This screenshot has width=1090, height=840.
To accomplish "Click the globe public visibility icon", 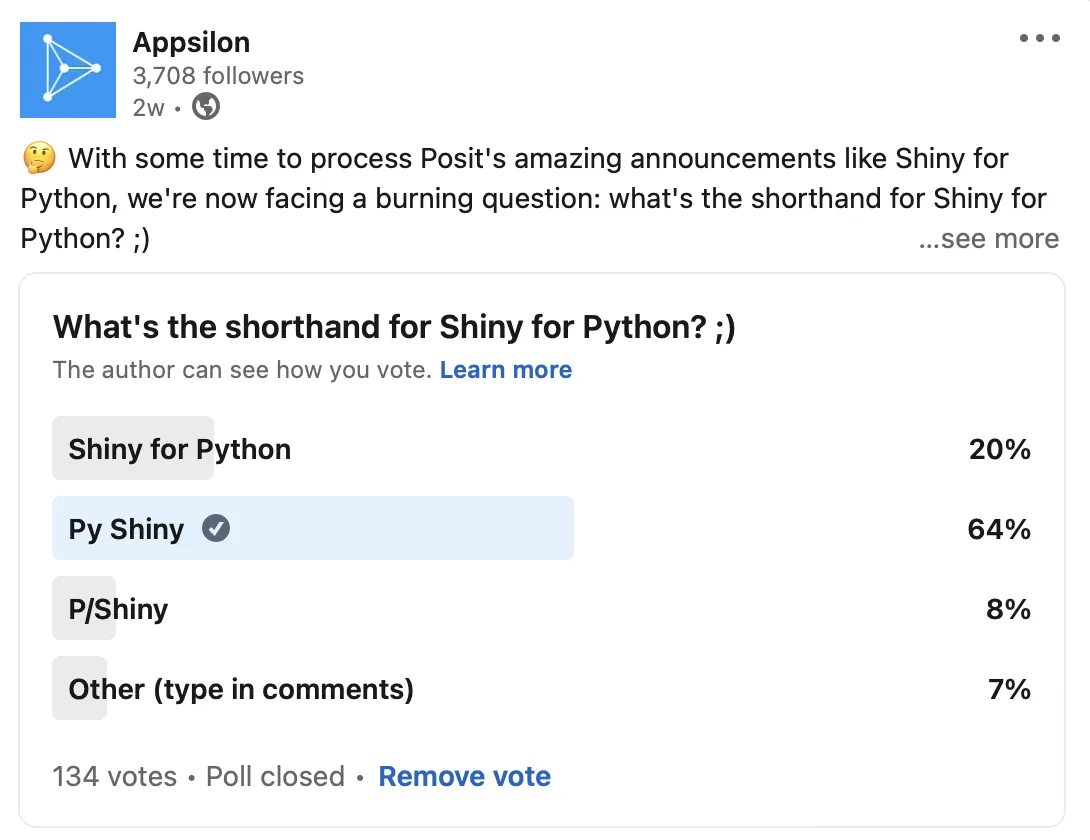I will (206, 107).
